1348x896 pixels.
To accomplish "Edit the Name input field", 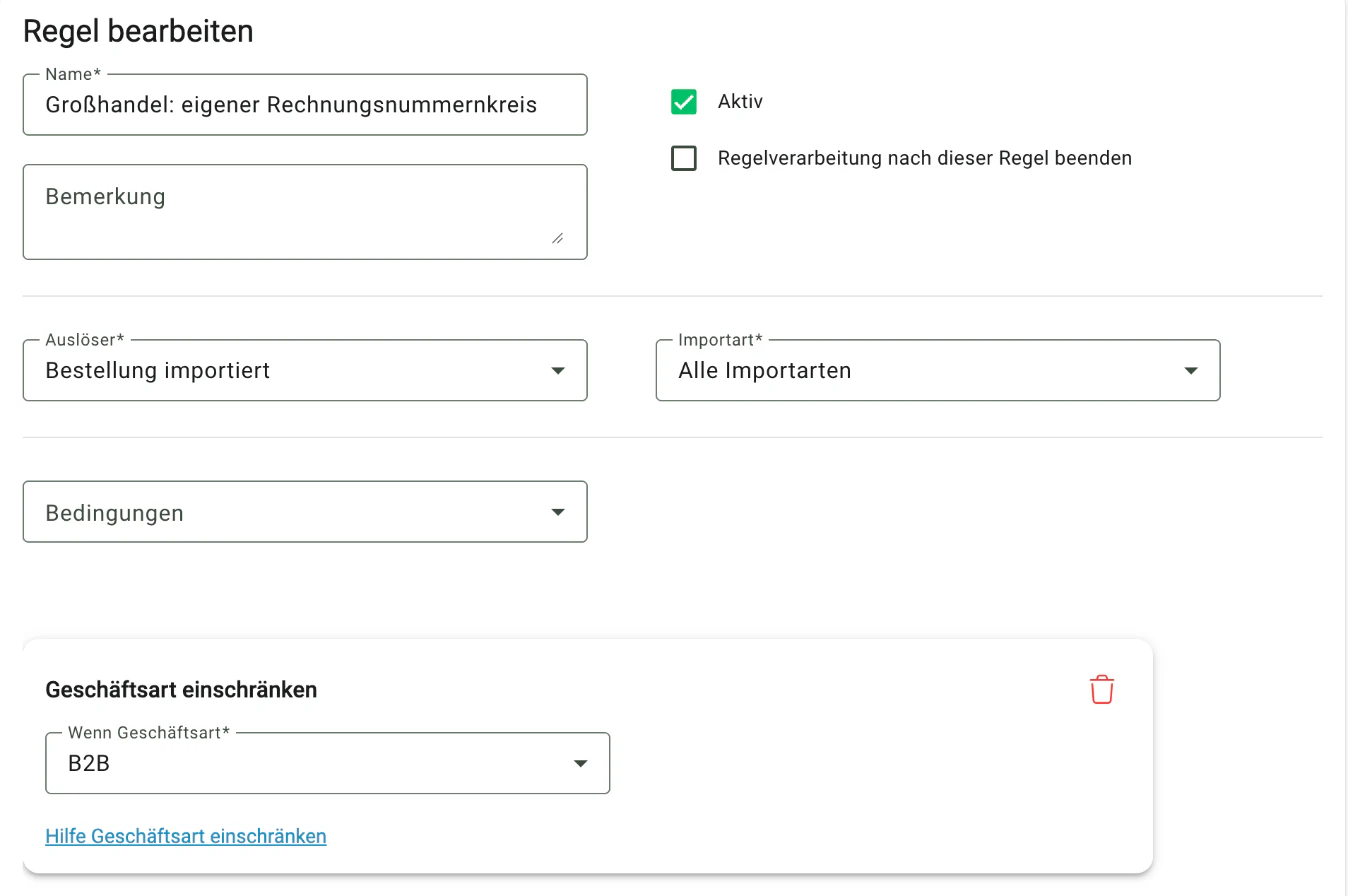I will pyautogui.click(x=305, y=104).
